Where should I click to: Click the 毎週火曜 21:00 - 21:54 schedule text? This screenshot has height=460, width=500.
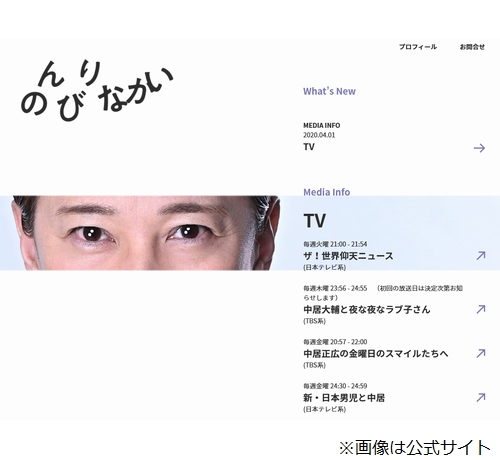coord(335,244)
